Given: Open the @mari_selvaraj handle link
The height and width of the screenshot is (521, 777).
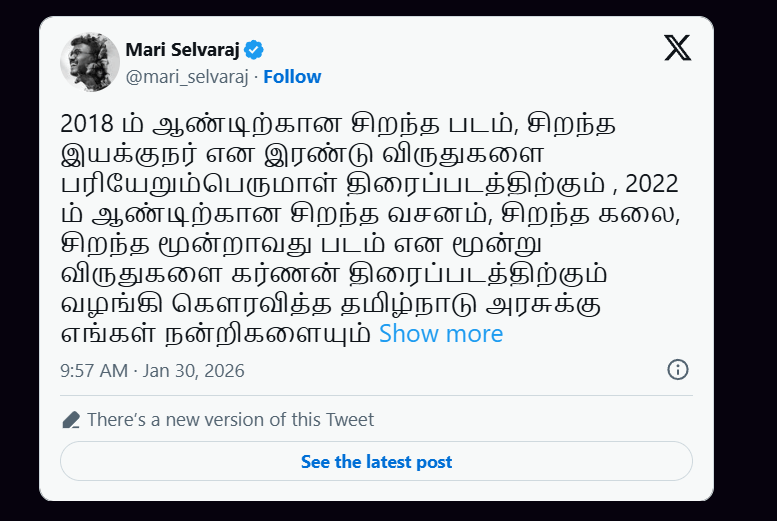Looking at the screenshot, I should [x=187, y=77].
